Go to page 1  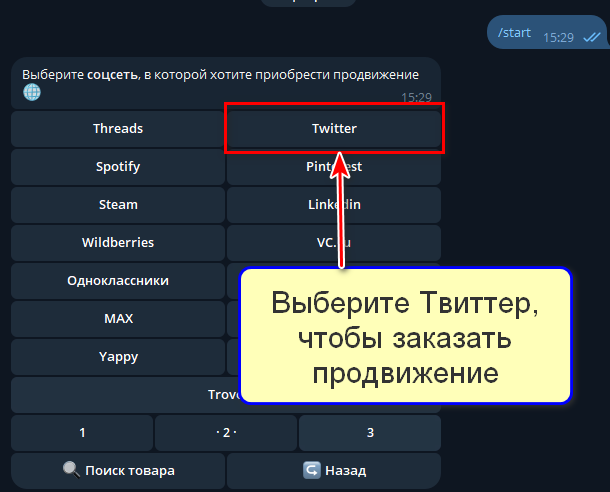[x=82, y=433]
